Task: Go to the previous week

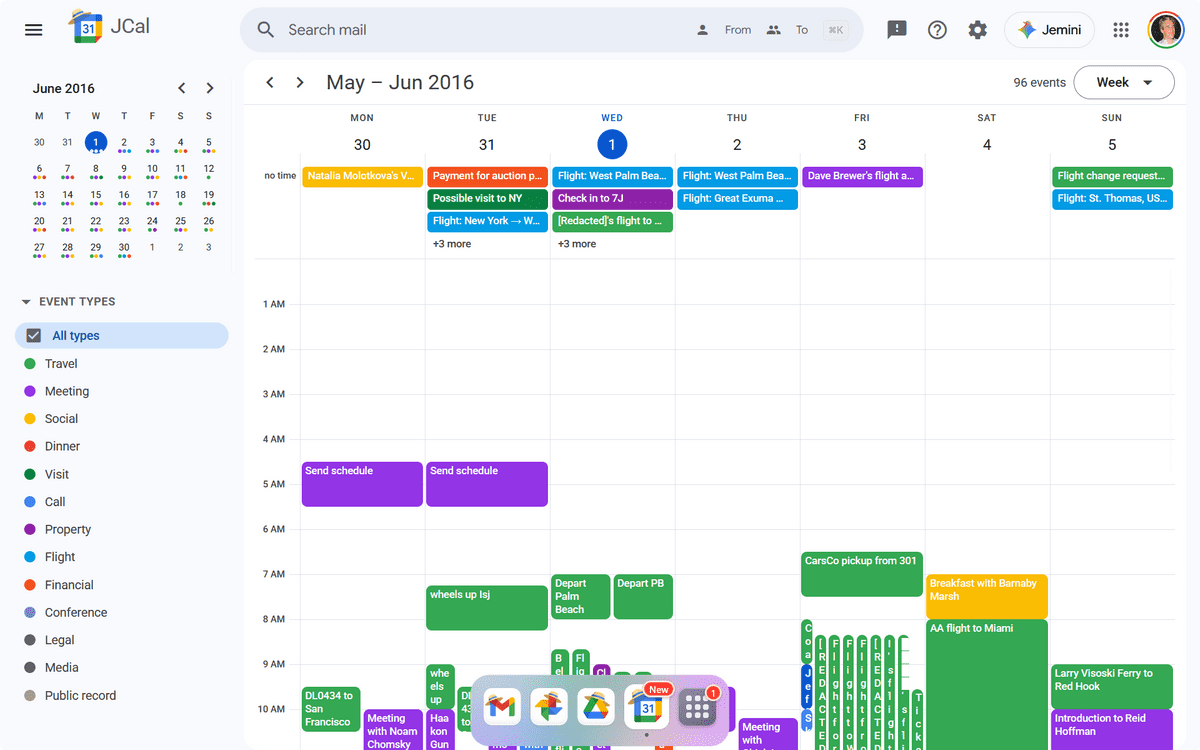Action: (x=269, y=83)
